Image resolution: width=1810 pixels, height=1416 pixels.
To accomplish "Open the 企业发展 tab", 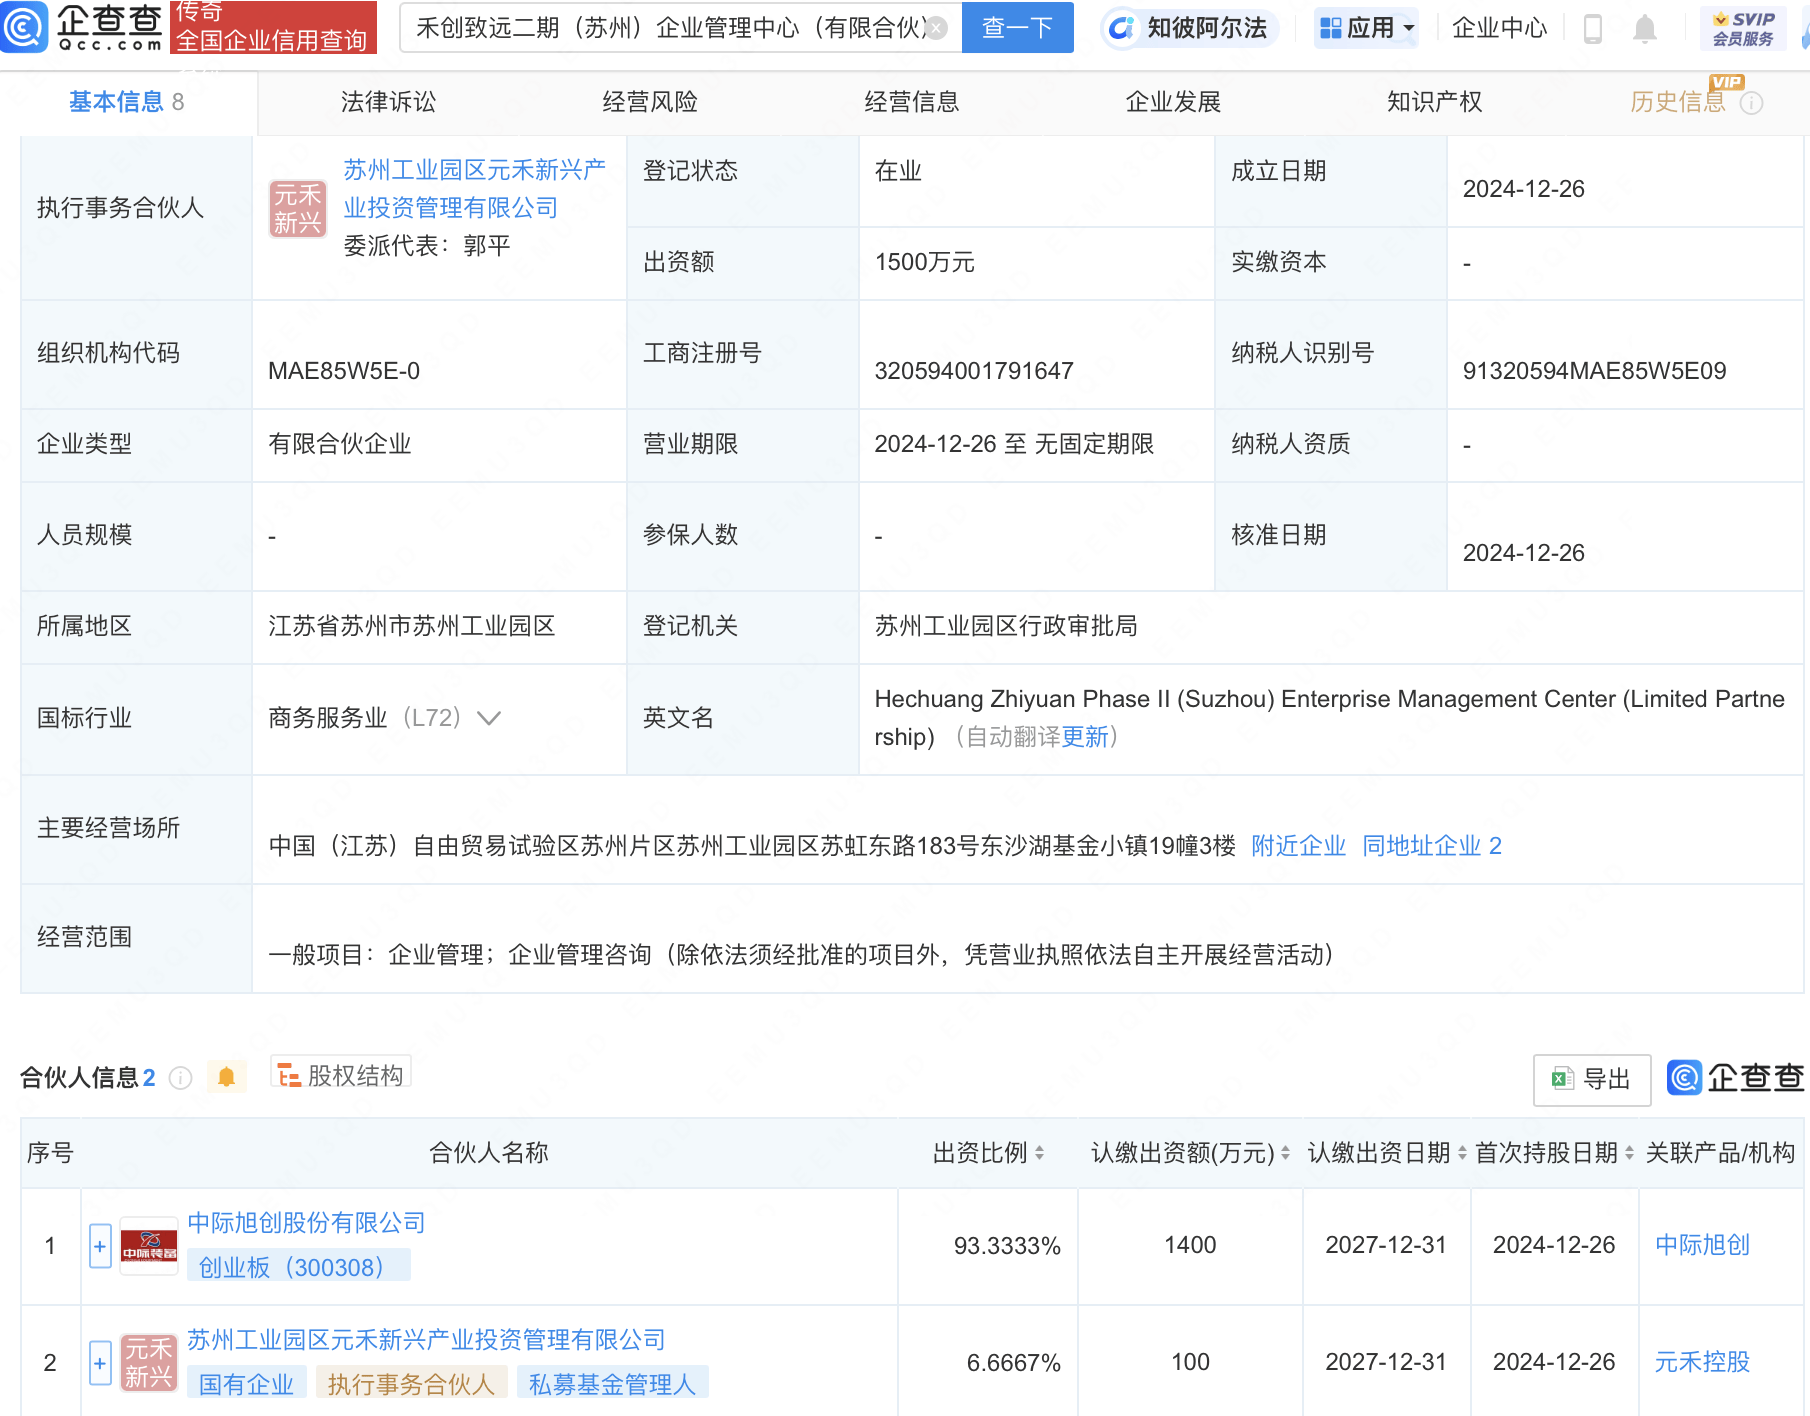I will pos(1173,102).
